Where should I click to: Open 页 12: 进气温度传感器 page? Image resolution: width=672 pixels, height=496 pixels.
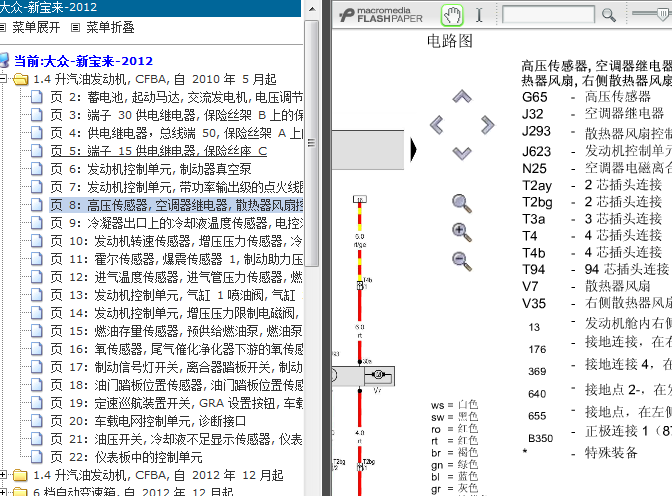click(x=177, y=277)
